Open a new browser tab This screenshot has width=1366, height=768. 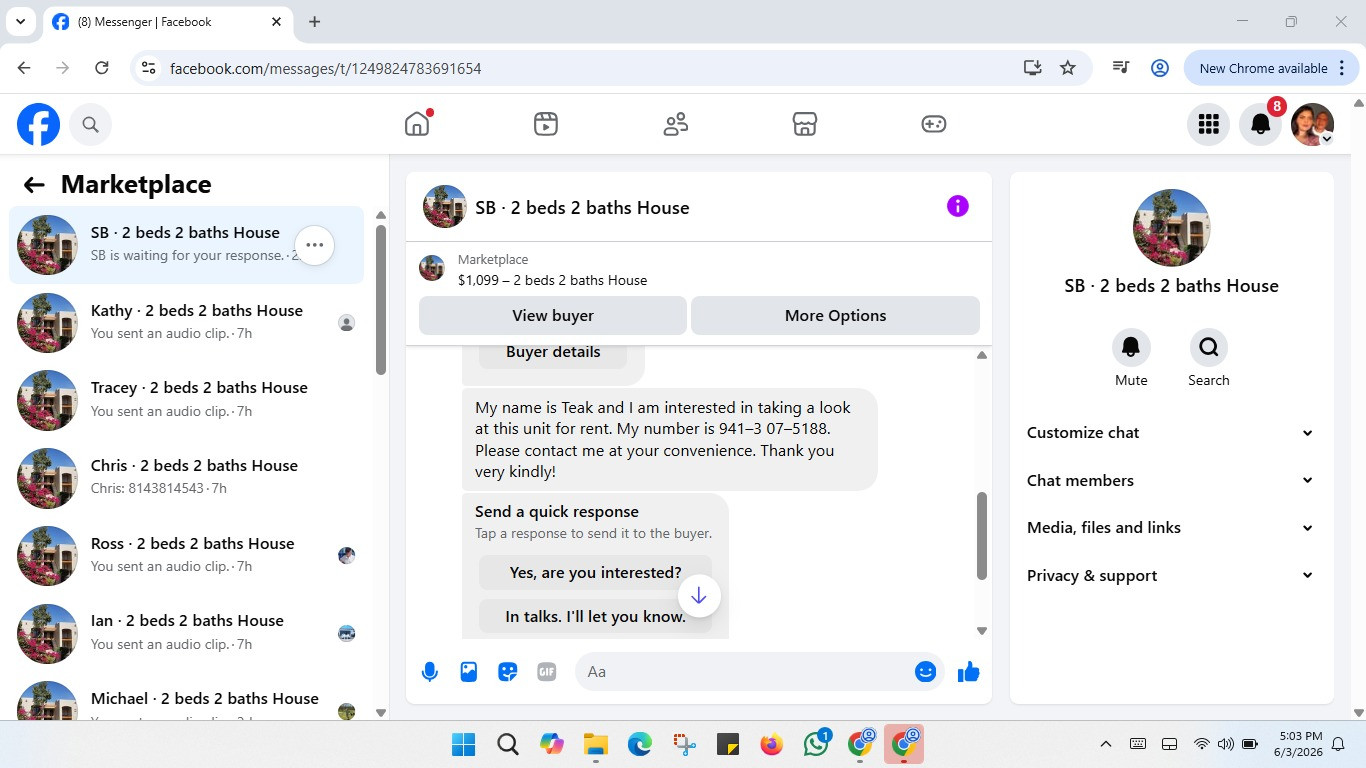coord(314,21)
